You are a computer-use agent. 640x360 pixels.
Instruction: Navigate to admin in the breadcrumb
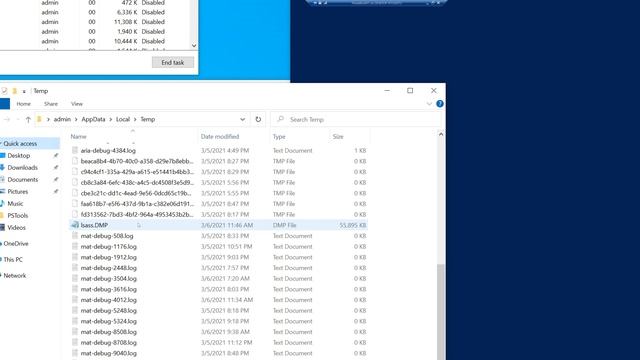point(62,119)
